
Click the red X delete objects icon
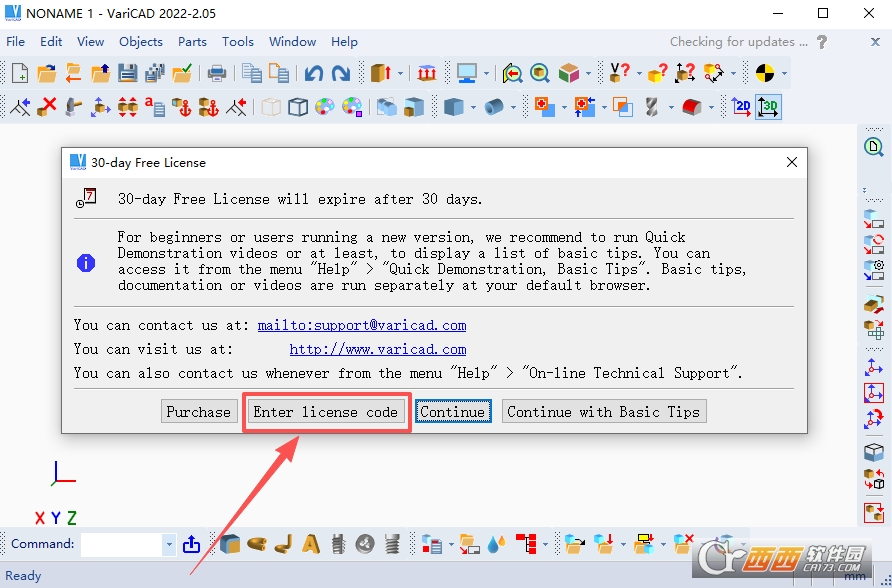47,106
